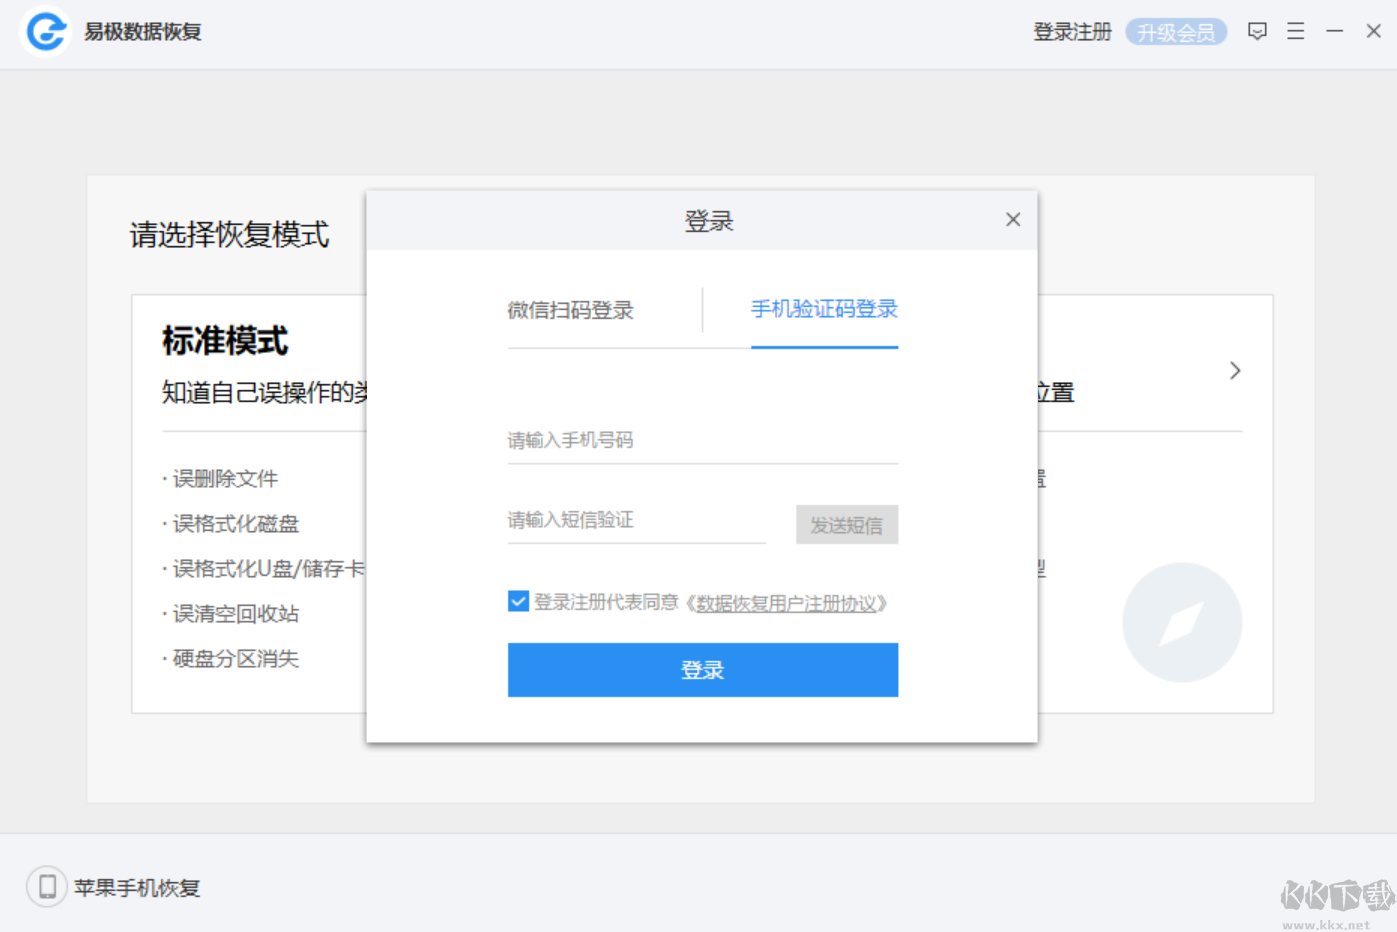The image size is (1397, 932).
Task: Click the 误删除文件 list entry
Action: (222, 478)
